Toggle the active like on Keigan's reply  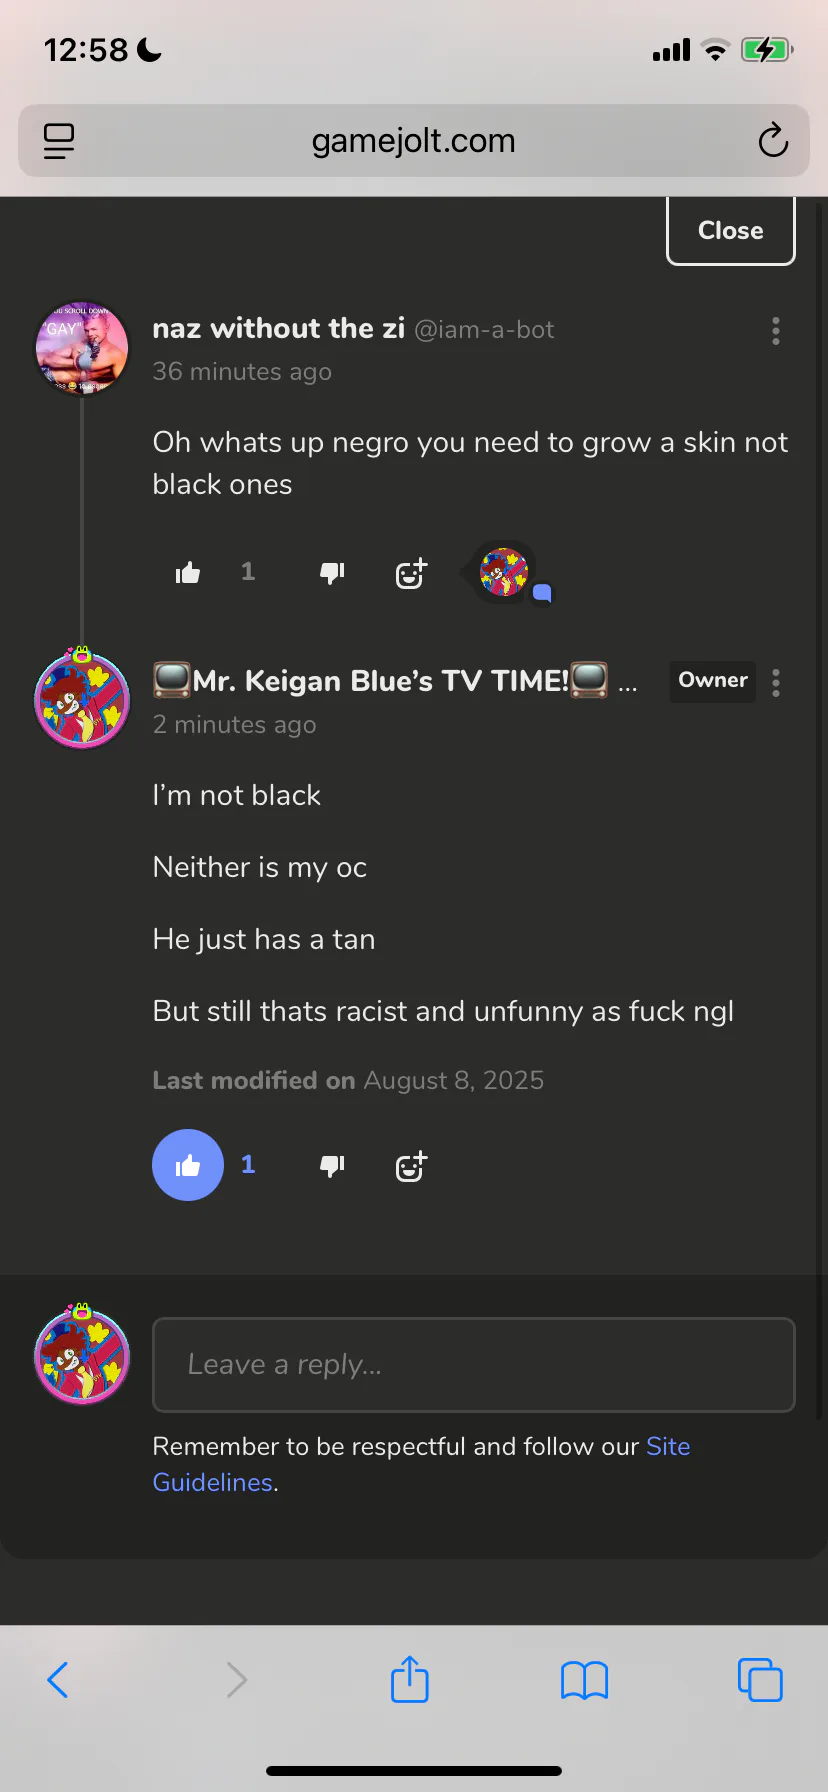pyautogui.click(x=188, y=1165)
